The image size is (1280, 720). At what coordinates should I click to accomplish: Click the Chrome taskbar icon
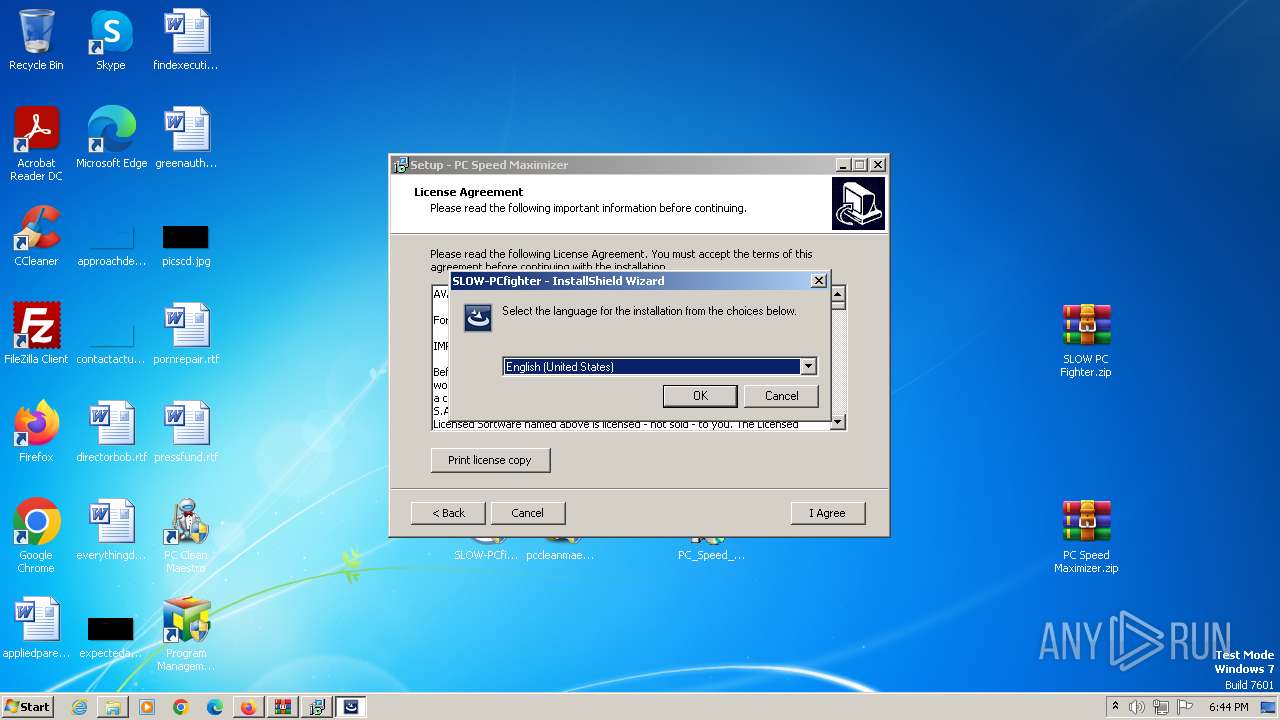coord(181,707)
